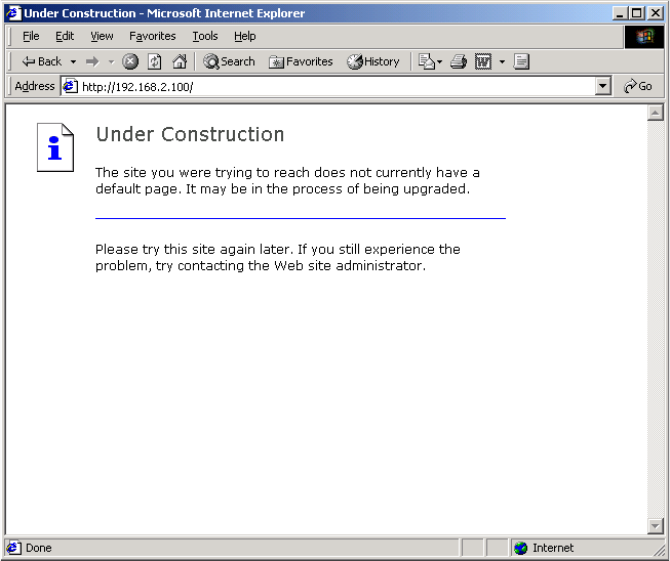
Task: Go to the Home page icon
Action: (179, 62)
